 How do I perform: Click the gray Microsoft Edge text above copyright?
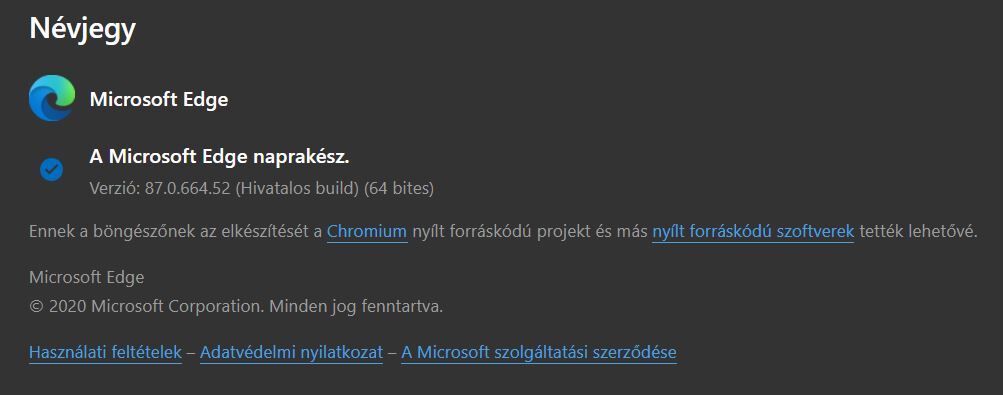(86, 277)
